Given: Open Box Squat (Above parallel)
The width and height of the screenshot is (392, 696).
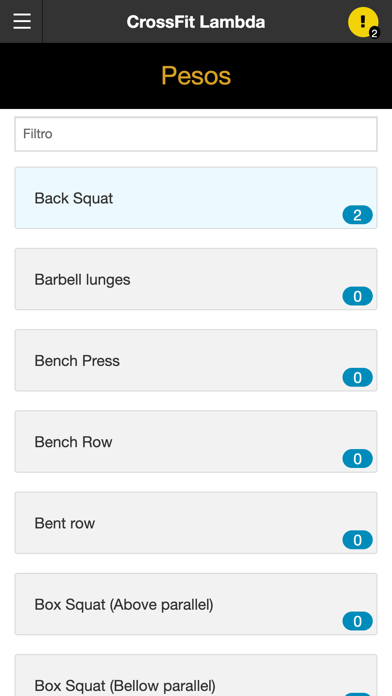Looking at the screenshot, I should [x=196, y=604].
